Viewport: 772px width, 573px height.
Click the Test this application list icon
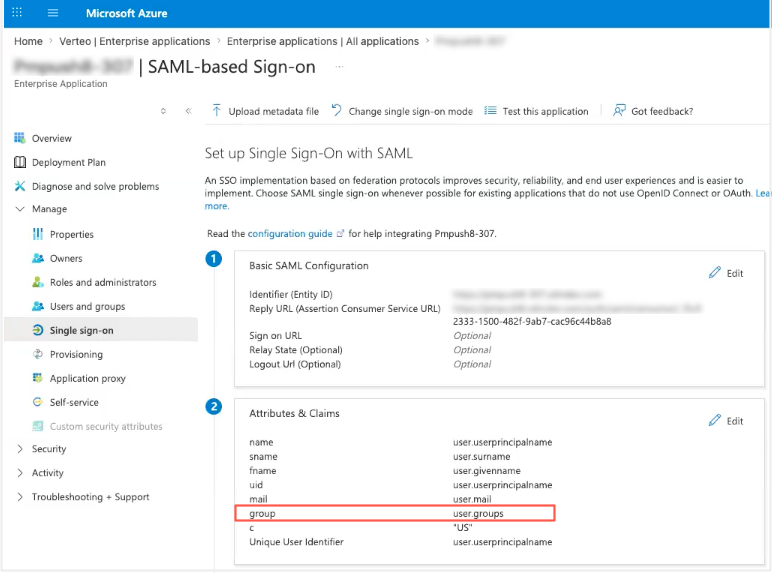click(490, 111)
